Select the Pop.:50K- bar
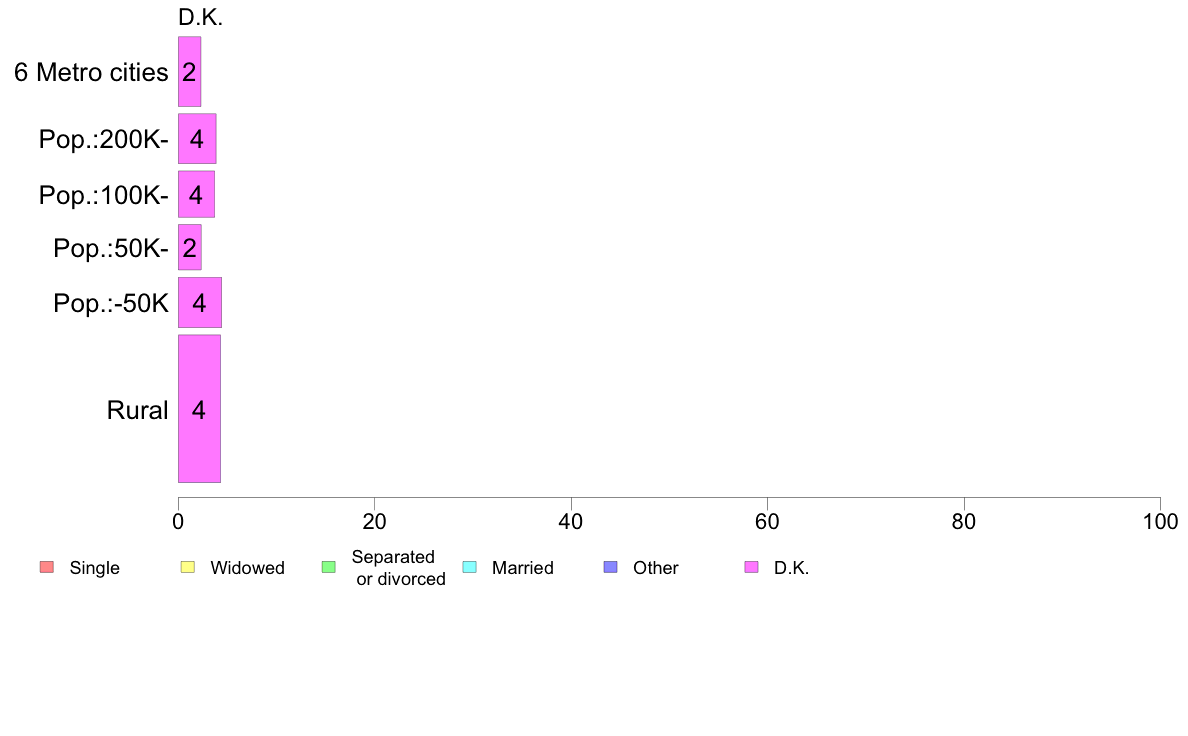 189,247
